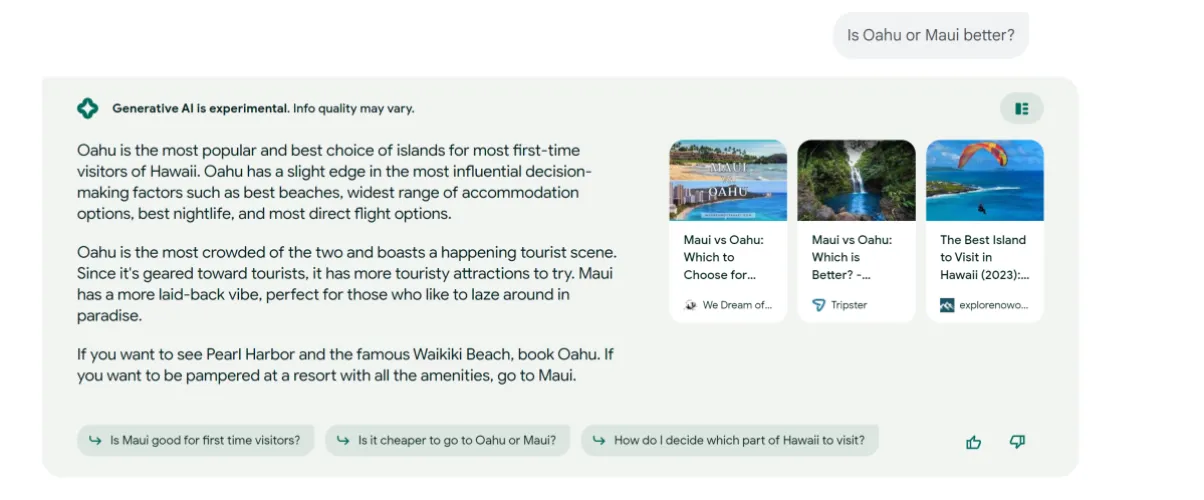
Task: Click the thumbs up feedback icon
Action: 973,442
